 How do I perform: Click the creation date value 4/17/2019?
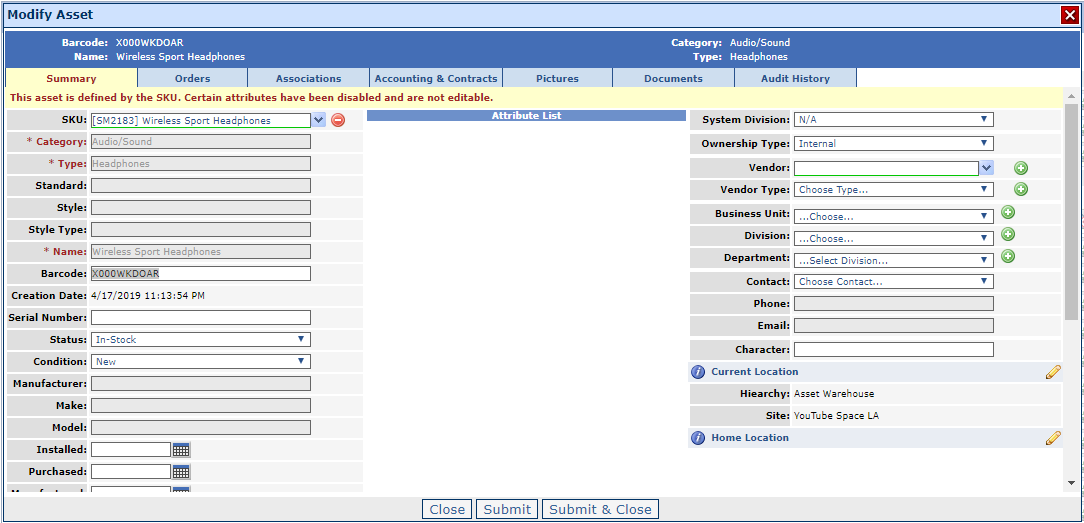[x=148, y=296]
